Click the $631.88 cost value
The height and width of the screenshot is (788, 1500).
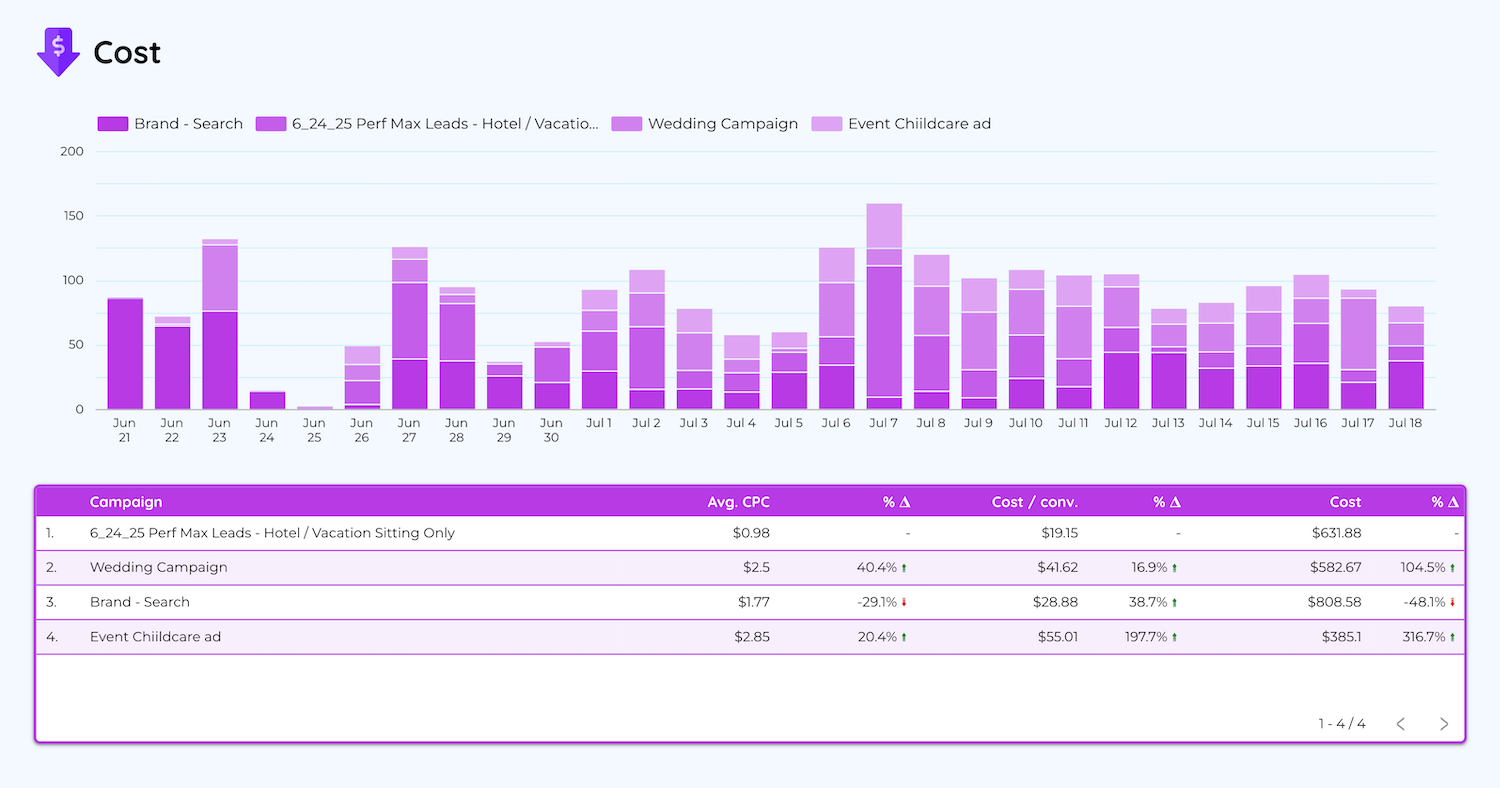coord(1336,533)
